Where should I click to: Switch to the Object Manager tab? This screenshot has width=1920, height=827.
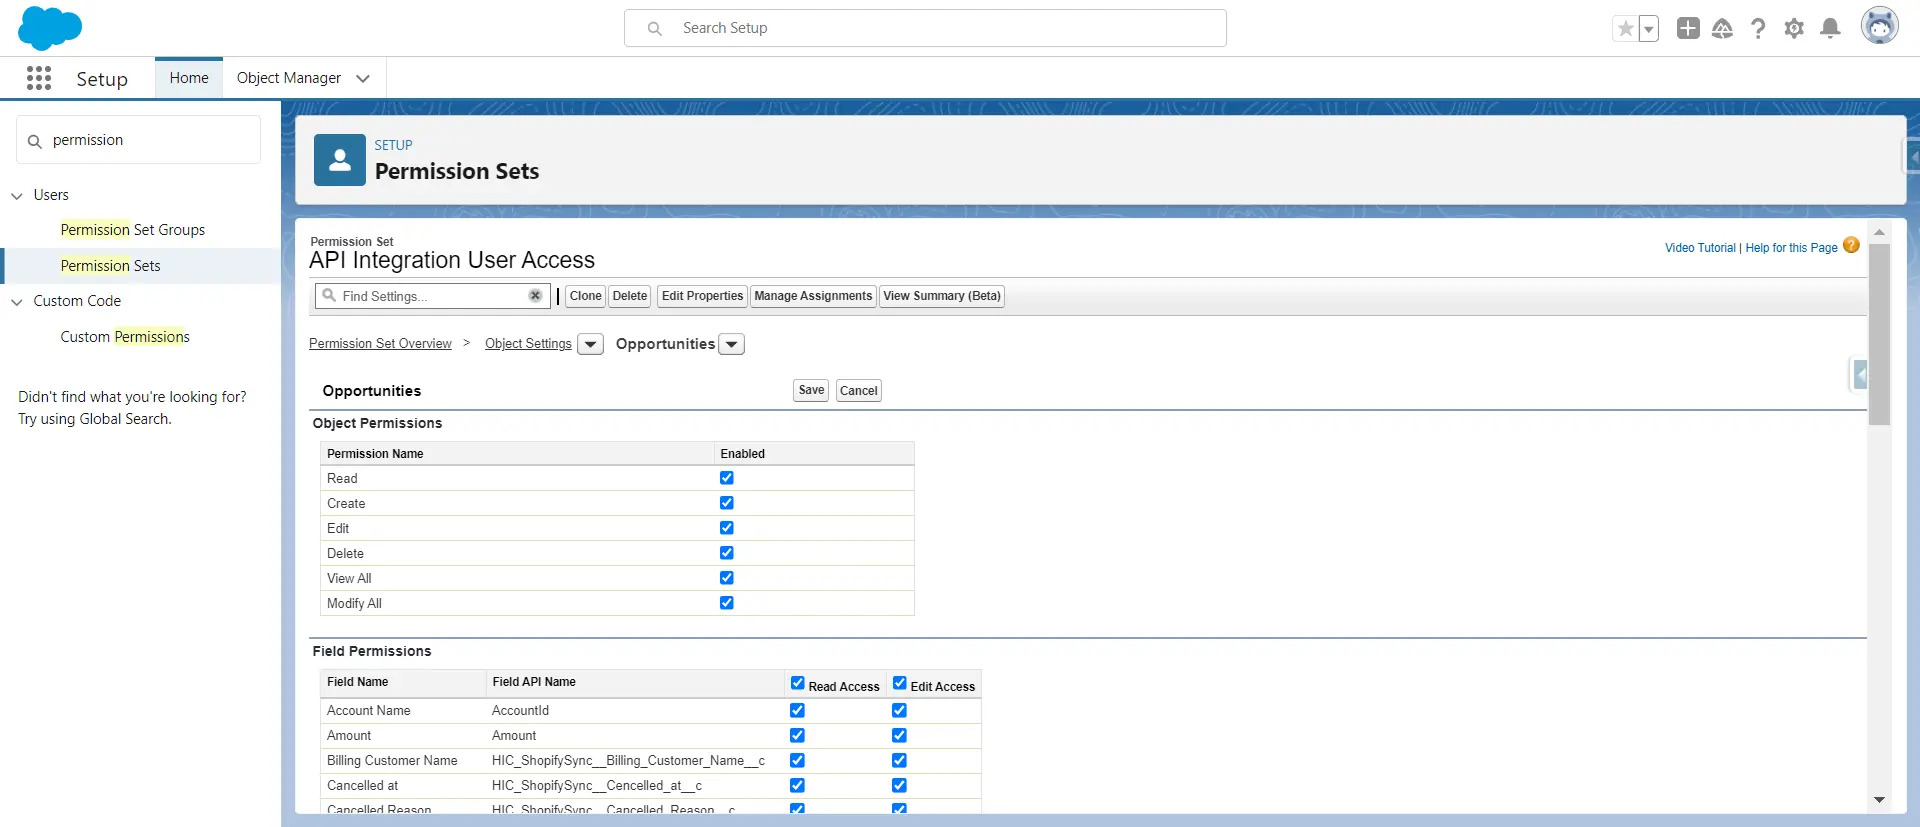(289, 78)
